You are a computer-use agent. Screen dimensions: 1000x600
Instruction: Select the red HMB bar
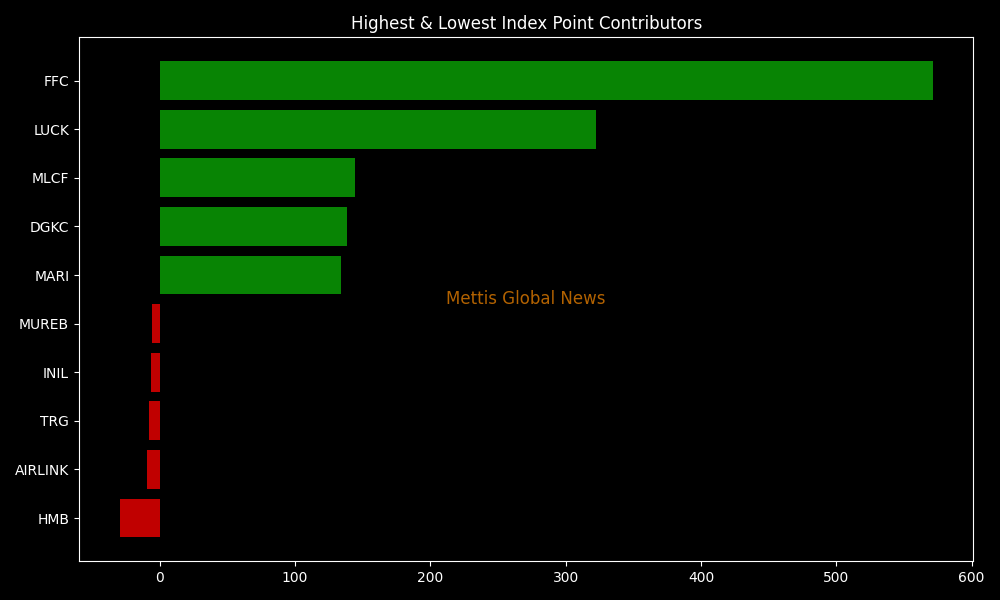tap(140, 518)
